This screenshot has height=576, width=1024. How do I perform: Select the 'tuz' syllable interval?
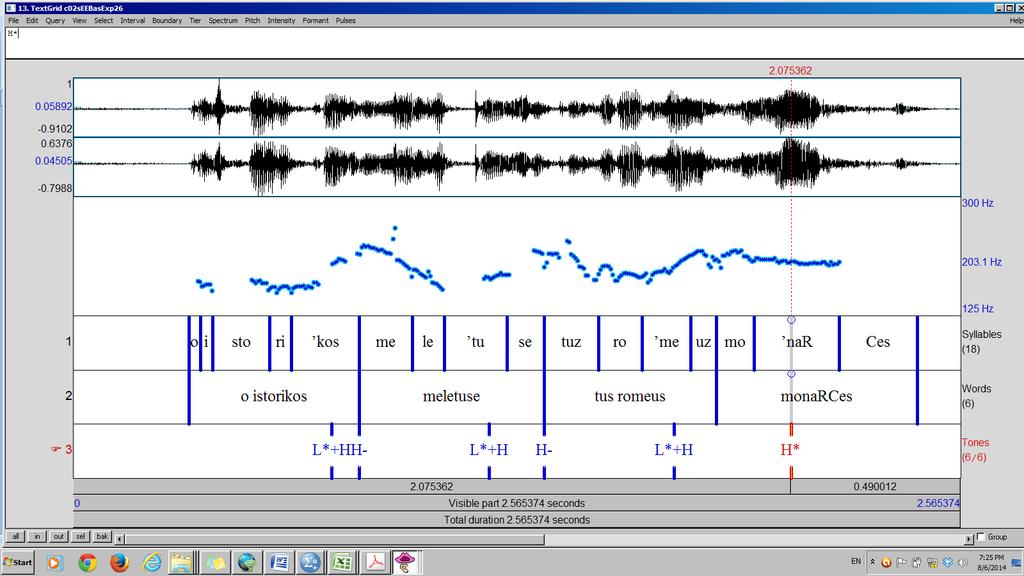click(571, 342)
